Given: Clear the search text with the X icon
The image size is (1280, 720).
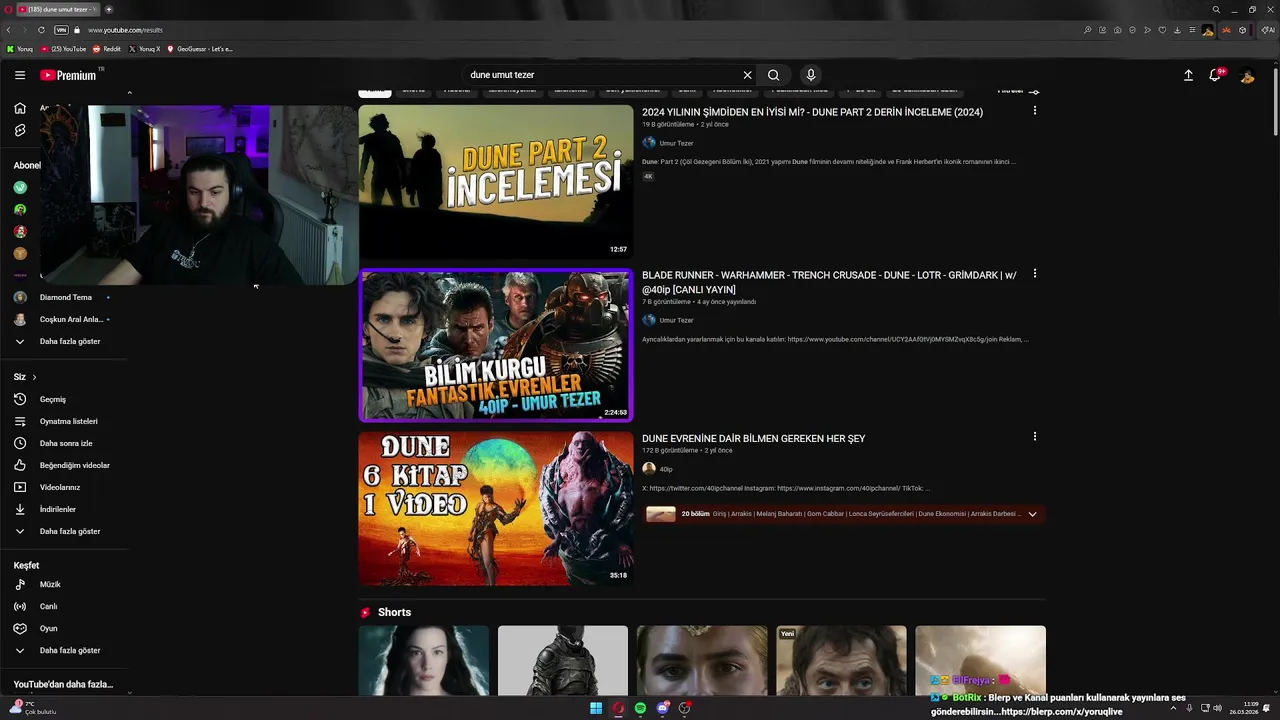Looking at the screenshot, I should [747, 75].
